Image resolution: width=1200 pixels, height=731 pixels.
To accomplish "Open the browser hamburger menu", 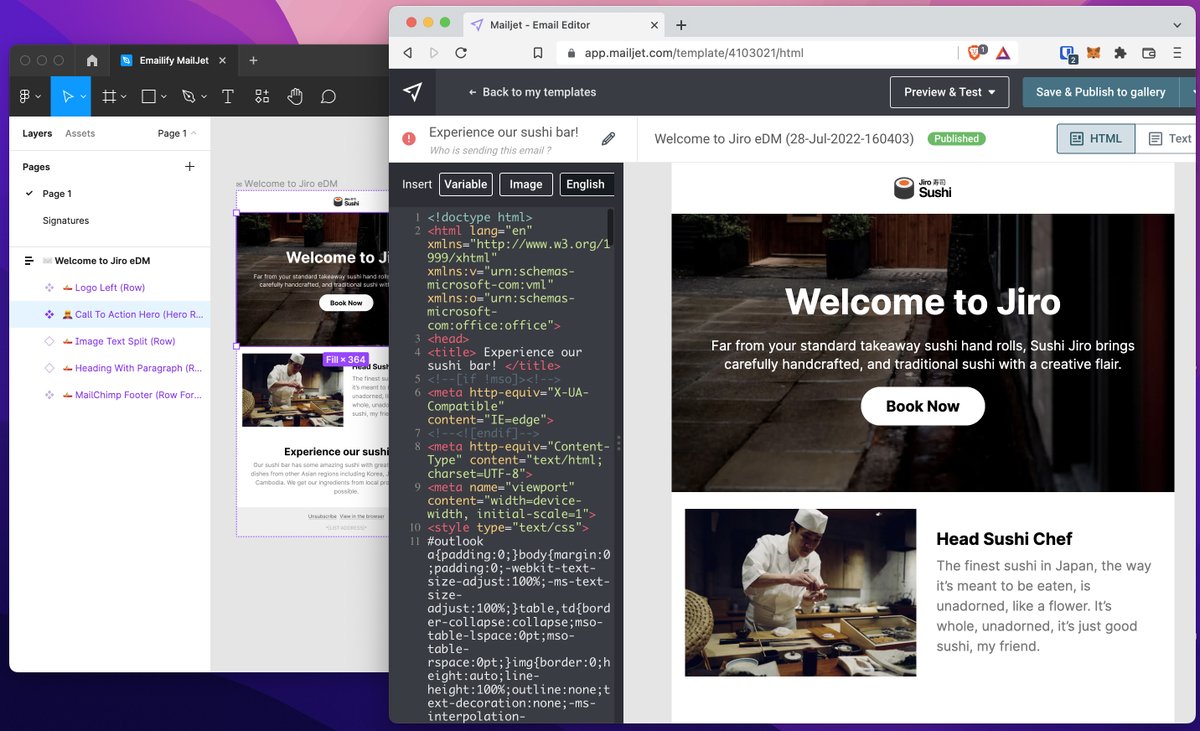I will coord(1177,53).
